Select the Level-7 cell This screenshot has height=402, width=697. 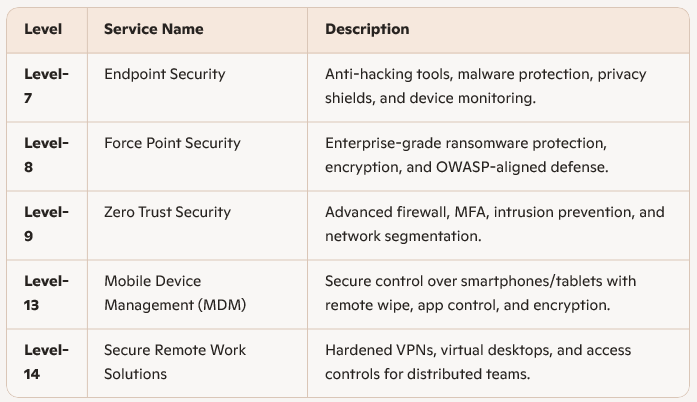coord(46,87)
